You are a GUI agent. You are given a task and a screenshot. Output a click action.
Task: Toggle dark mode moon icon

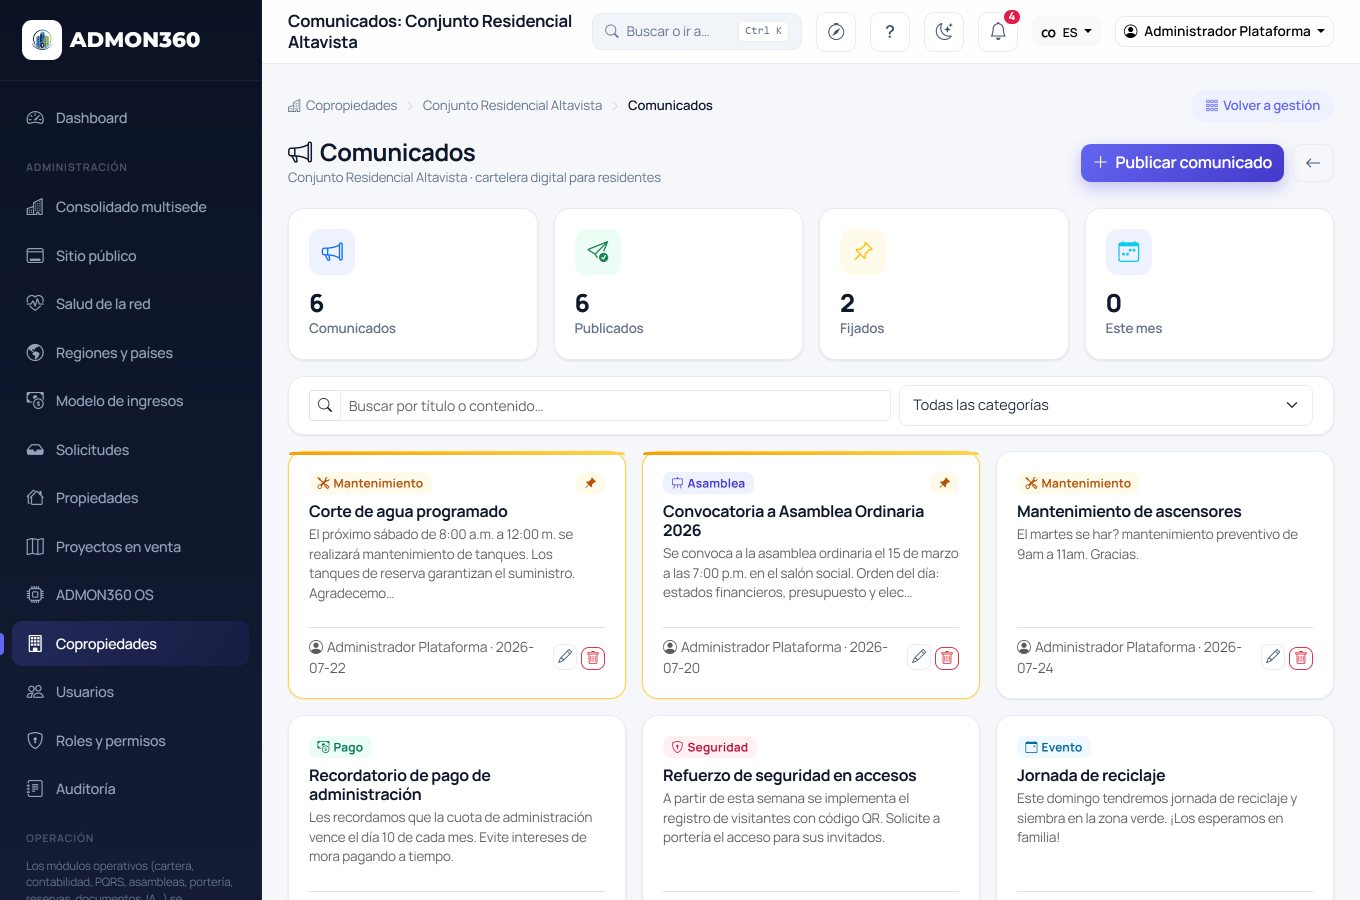[x=944, y=32]
